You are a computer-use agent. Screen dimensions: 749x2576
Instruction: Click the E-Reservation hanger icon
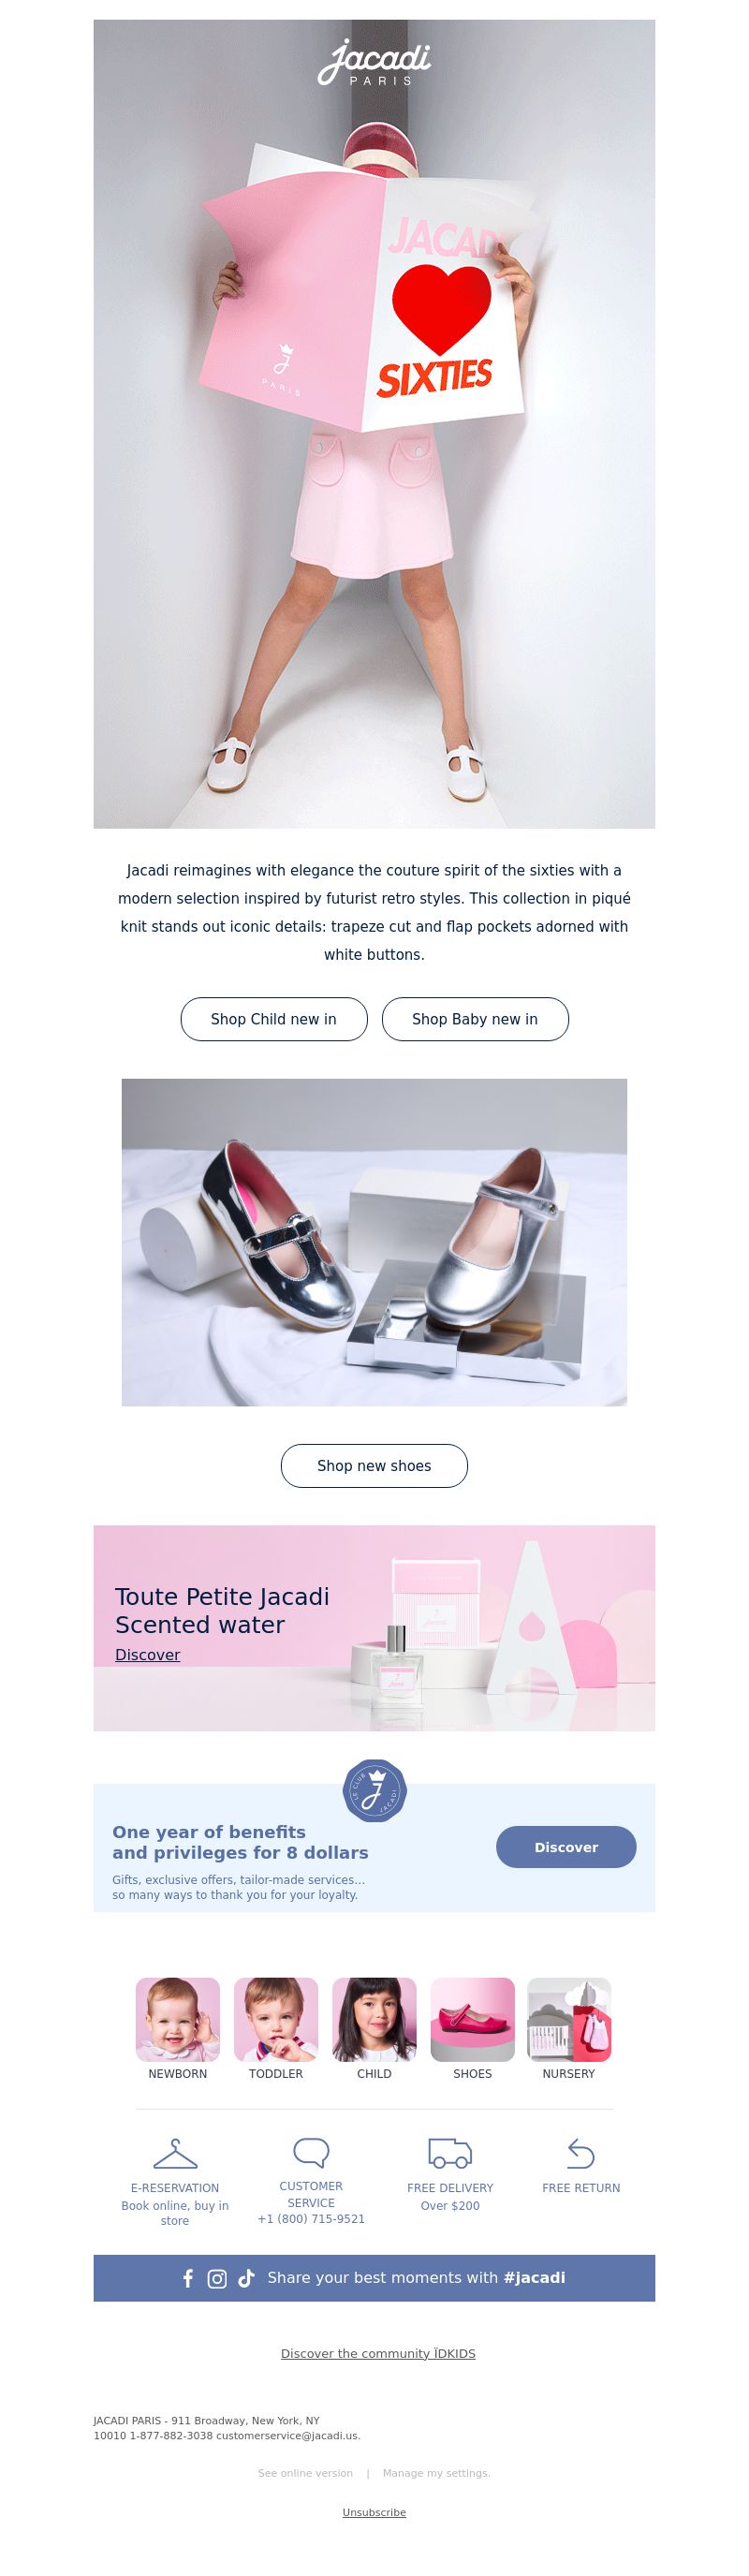pyautogui.click(x=175, y=2153)
